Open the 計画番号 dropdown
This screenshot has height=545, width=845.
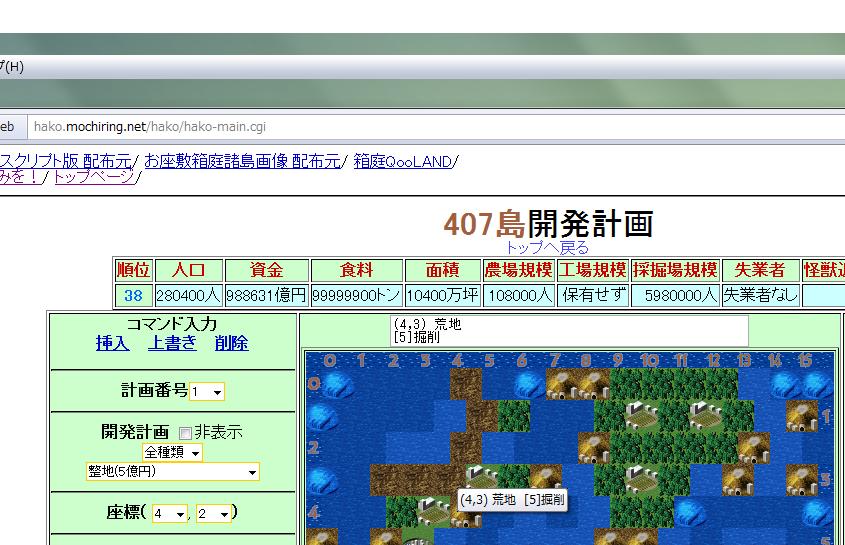(207, 391)
